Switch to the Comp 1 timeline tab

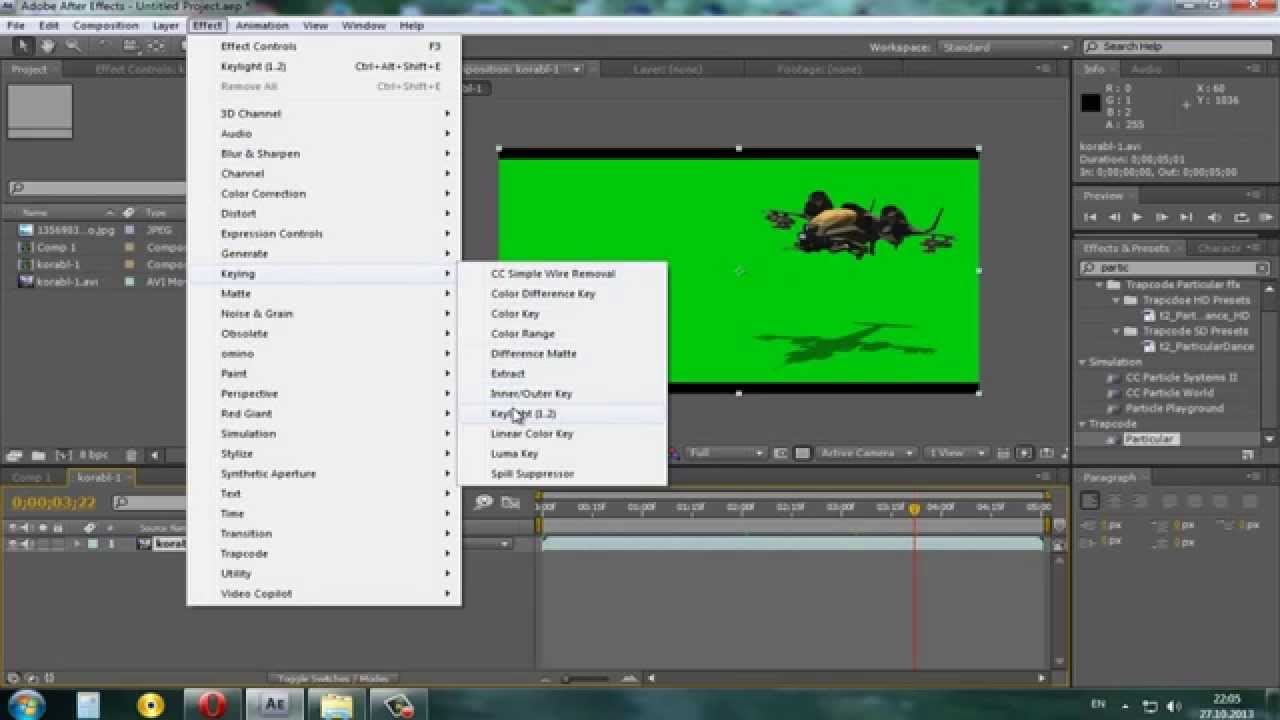(32, 478)
